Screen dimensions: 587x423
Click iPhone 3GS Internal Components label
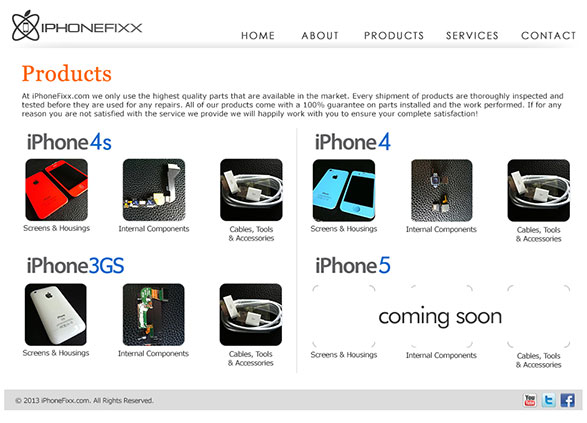click(x=153, y=354)
